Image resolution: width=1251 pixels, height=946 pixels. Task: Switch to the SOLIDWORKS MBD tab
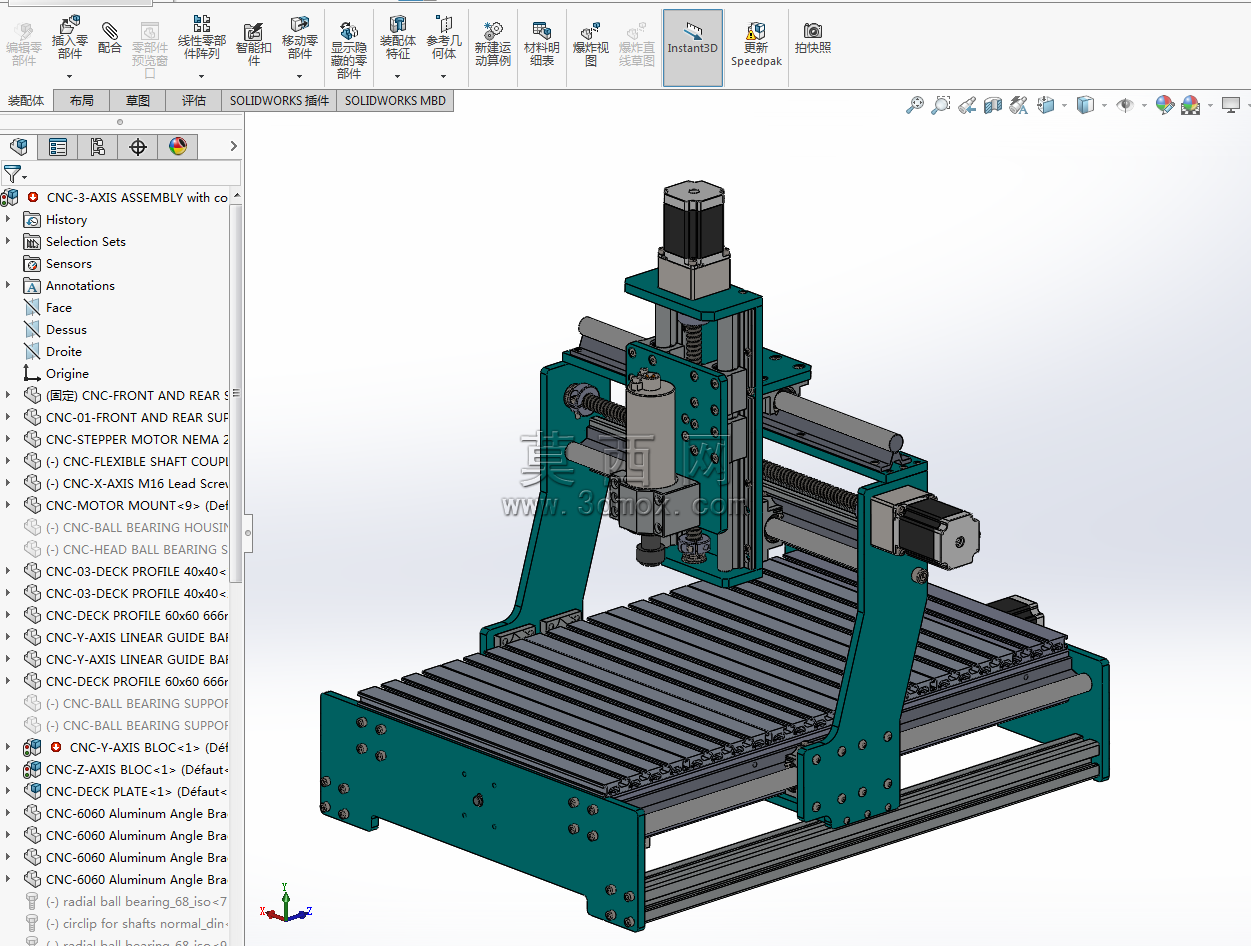tap(395, 100)
